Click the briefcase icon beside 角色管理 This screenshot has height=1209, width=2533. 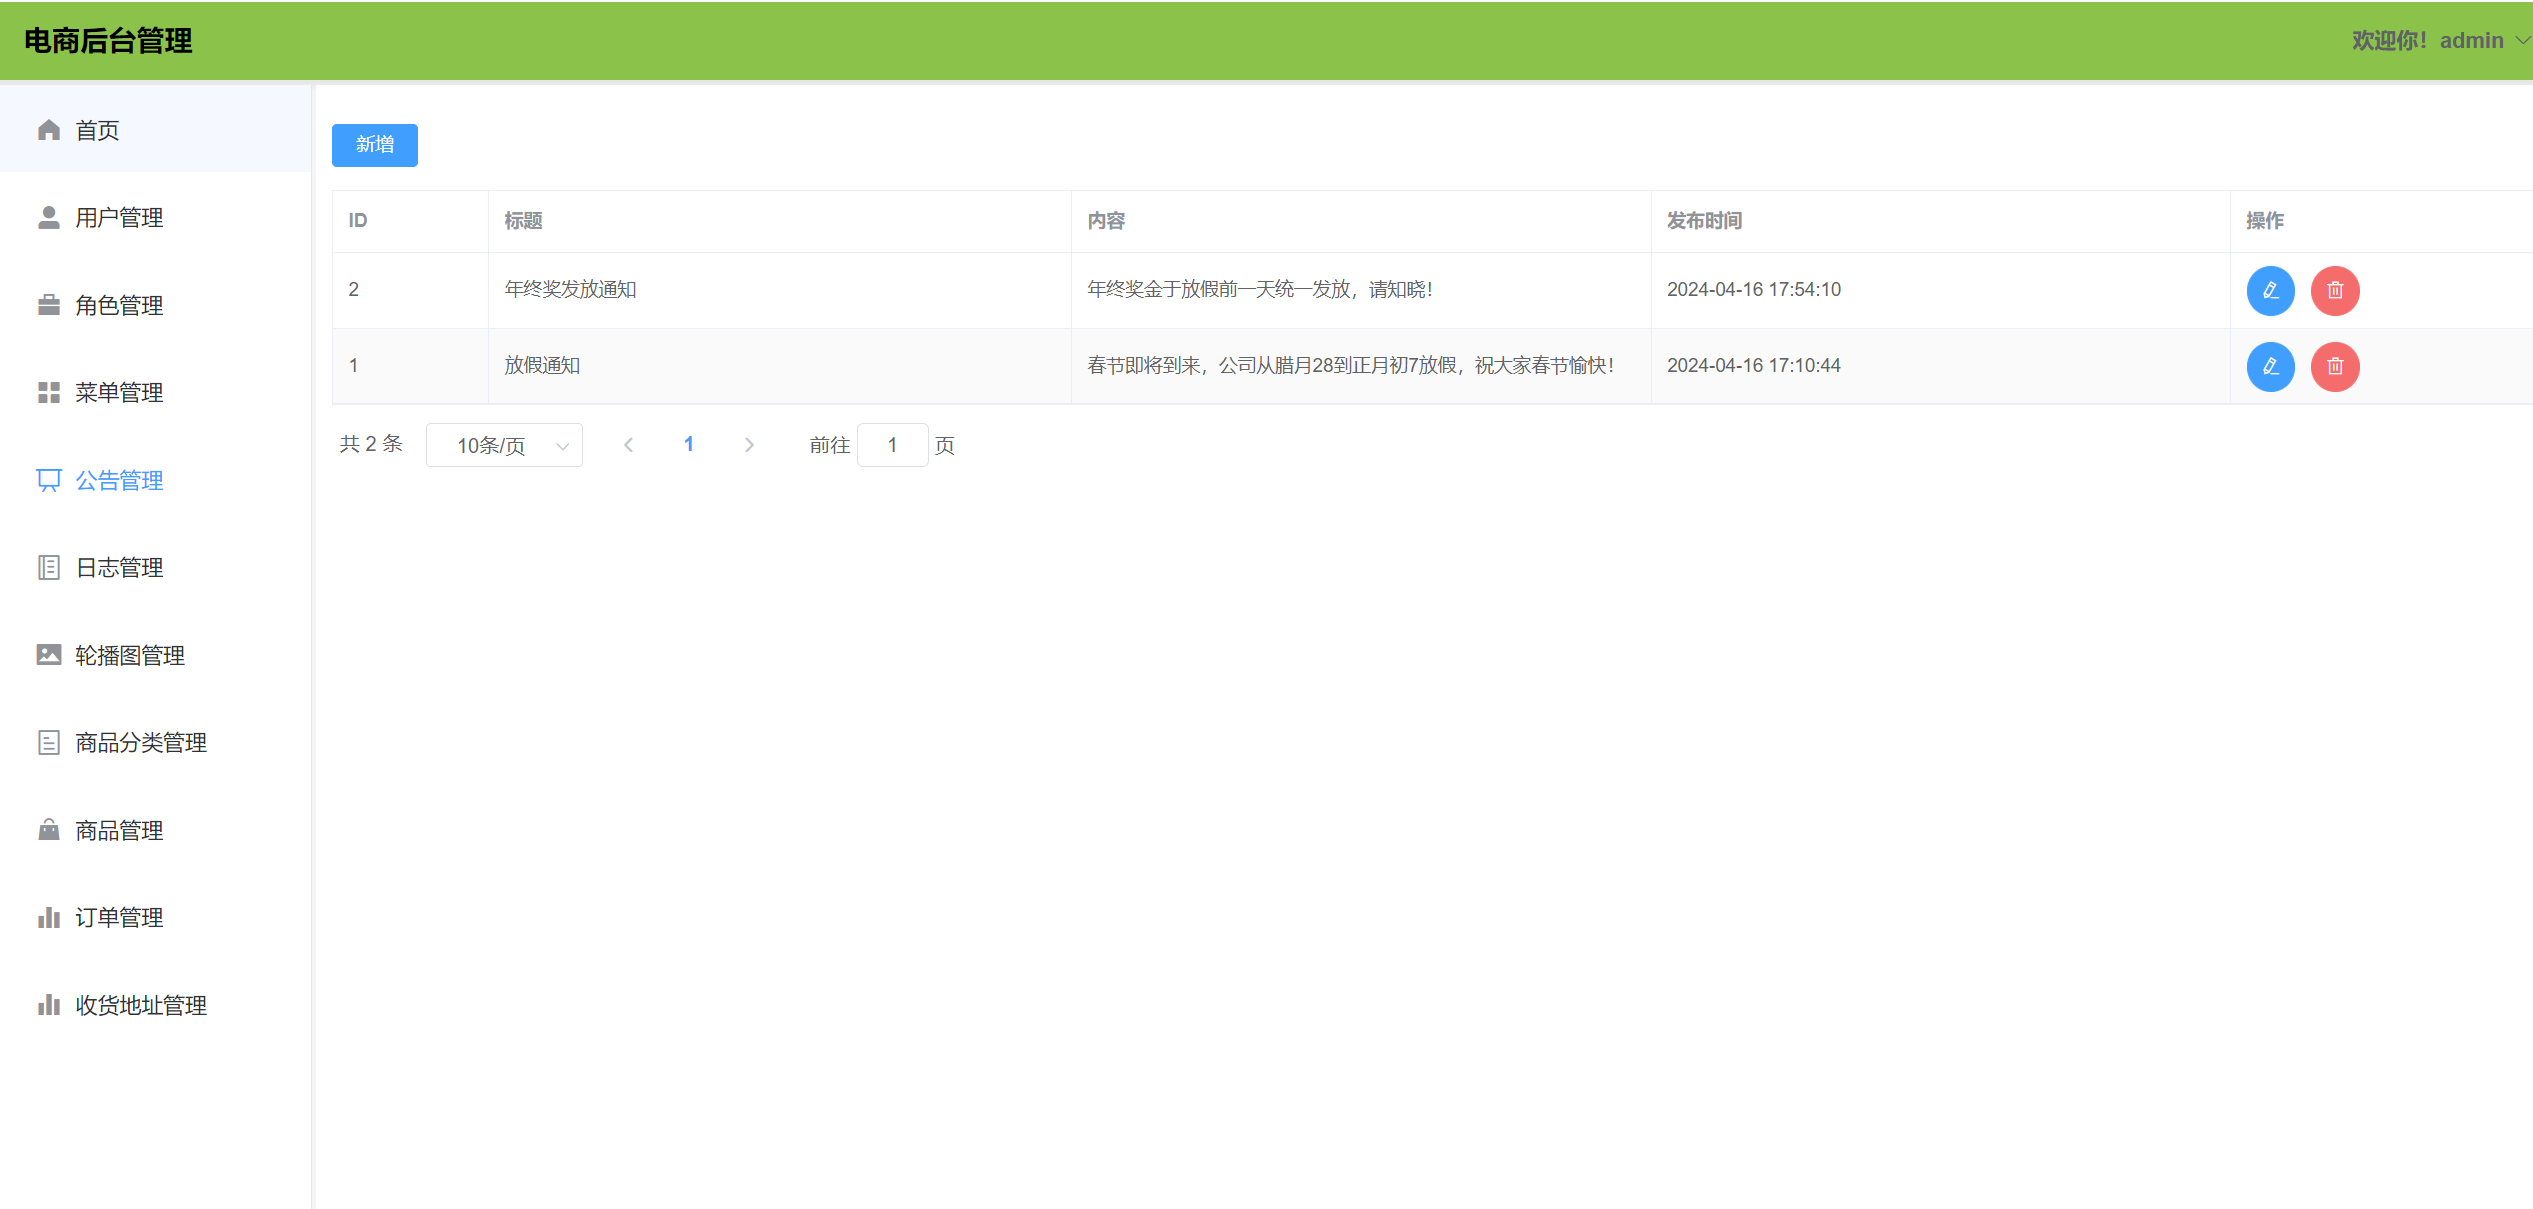click(48, 304)
